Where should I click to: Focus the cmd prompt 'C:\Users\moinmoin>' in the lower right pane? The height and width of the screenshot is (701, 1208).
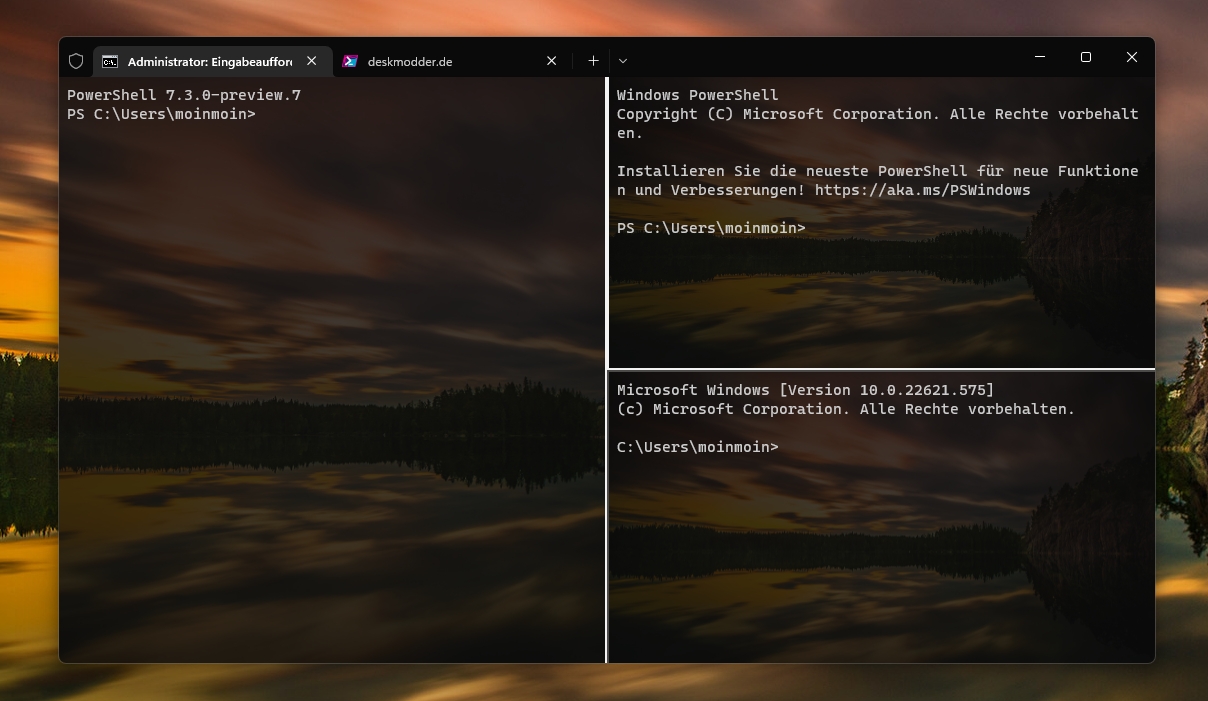697,447
